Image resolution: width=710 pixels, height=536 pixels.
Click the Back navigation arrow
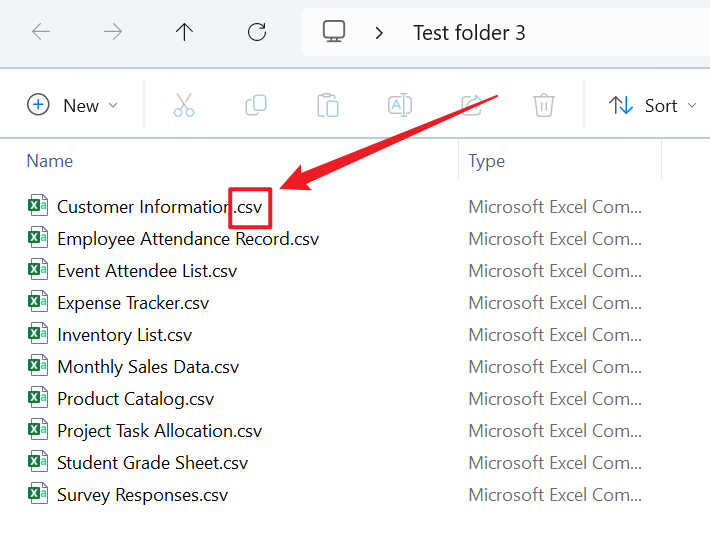click(x=41, y=32)
